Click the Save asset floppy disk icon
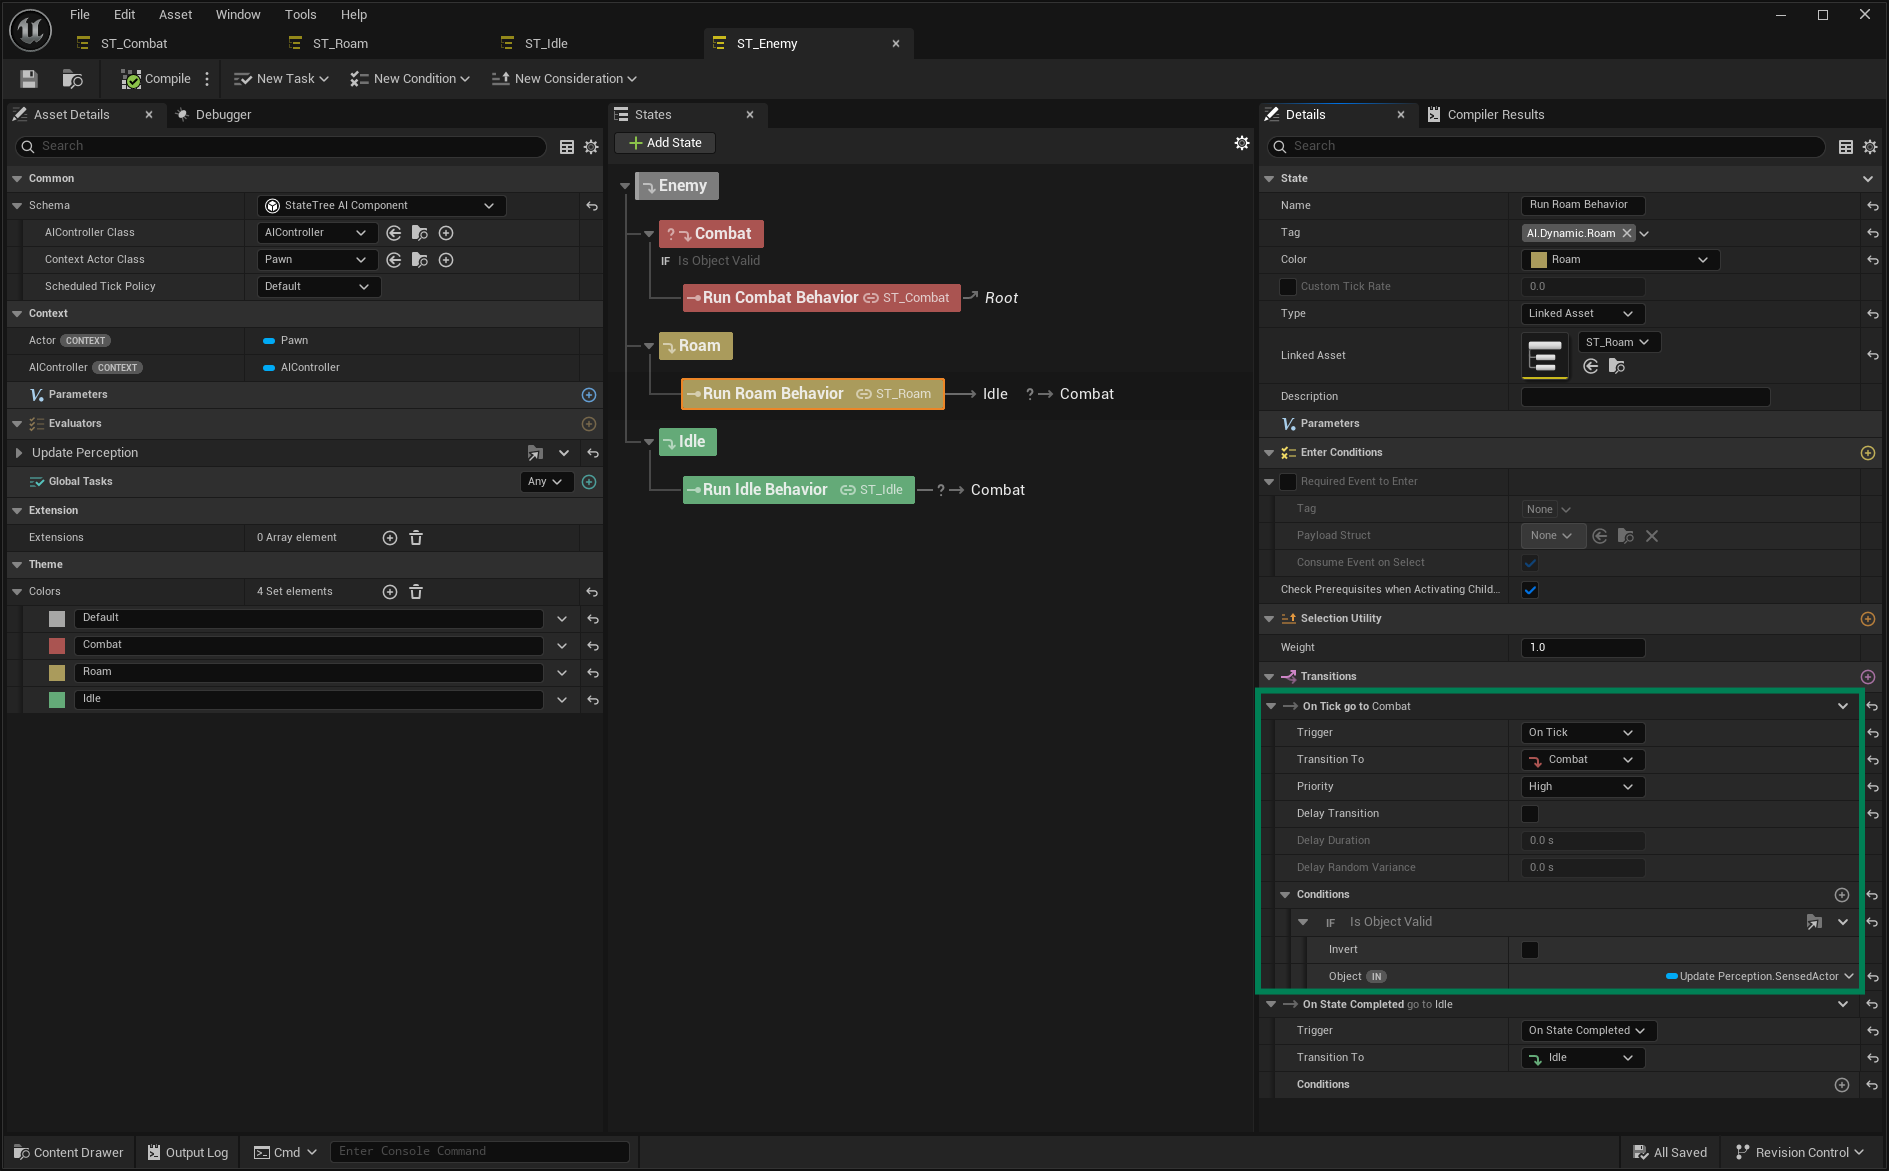 (x=29, y=79)
